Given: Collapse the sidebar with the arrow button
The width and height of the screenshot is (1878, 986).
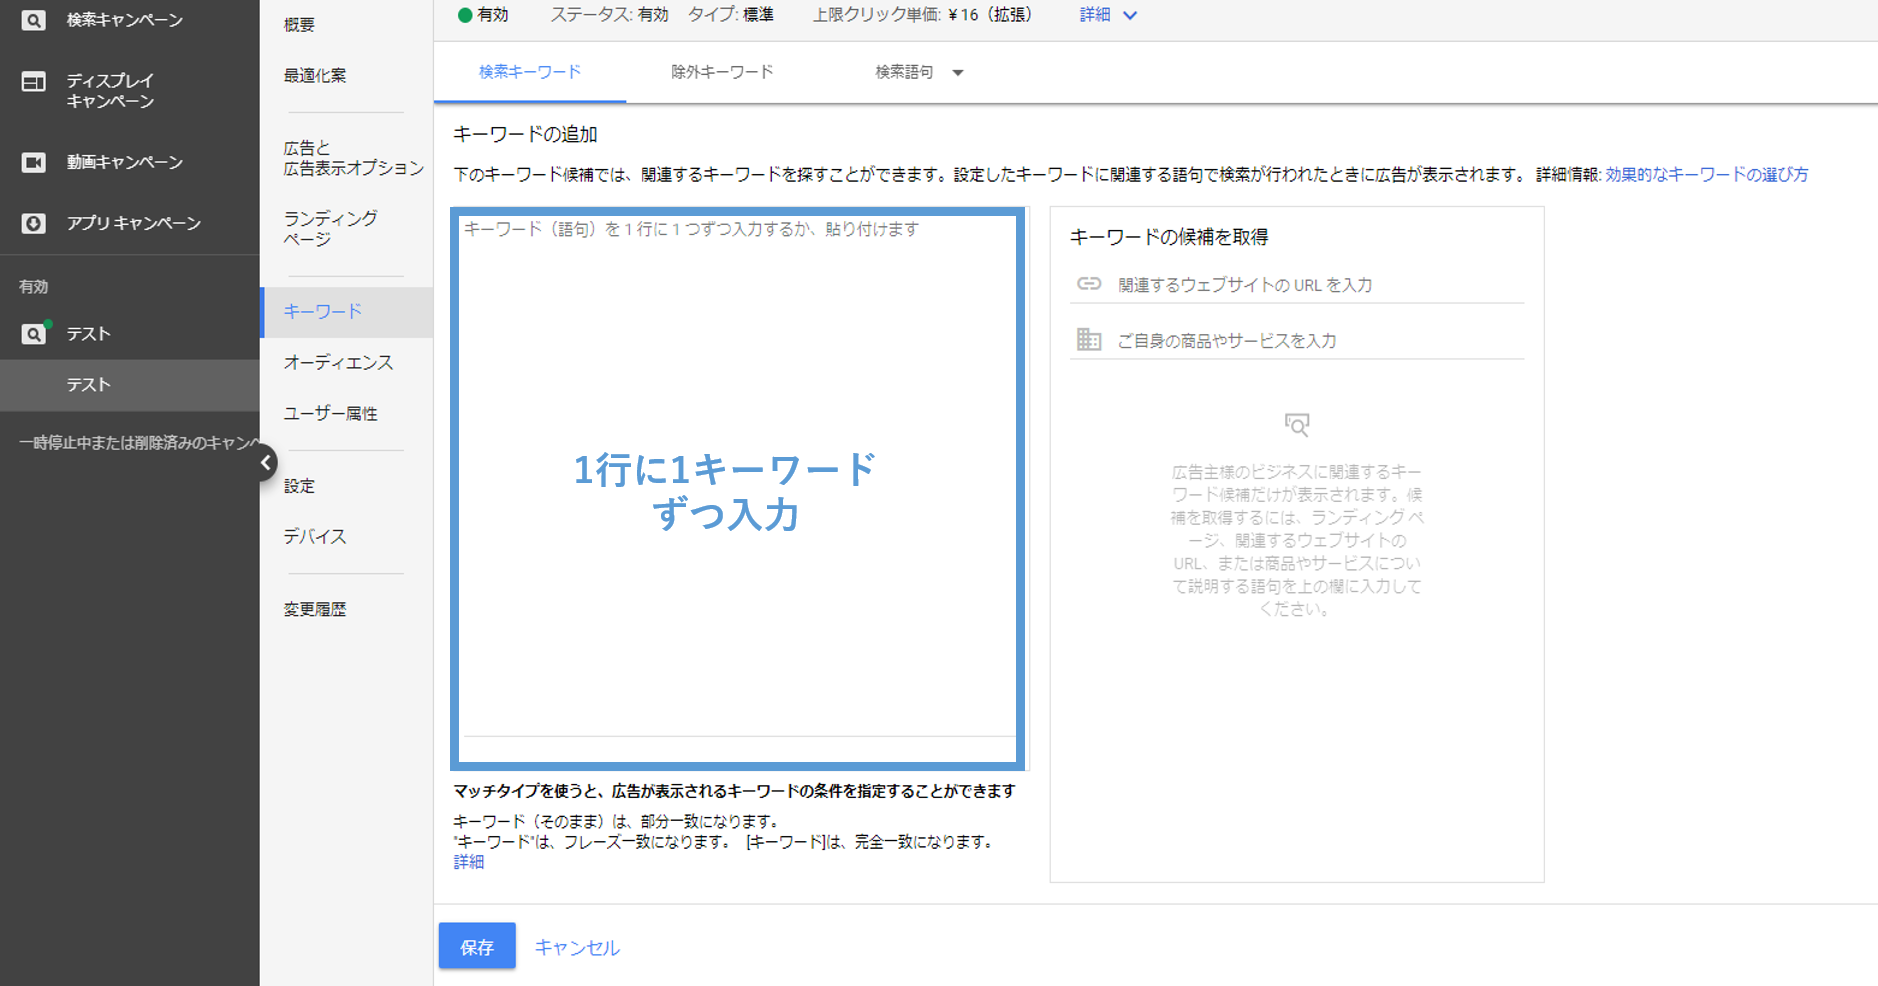Looking at the screenshot, I should pos(265,462).
